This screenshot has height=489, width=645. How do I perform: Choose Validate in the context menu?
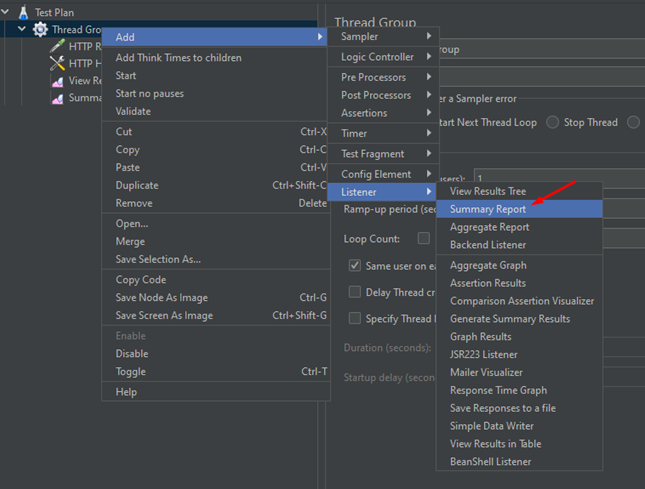point(133,111)
